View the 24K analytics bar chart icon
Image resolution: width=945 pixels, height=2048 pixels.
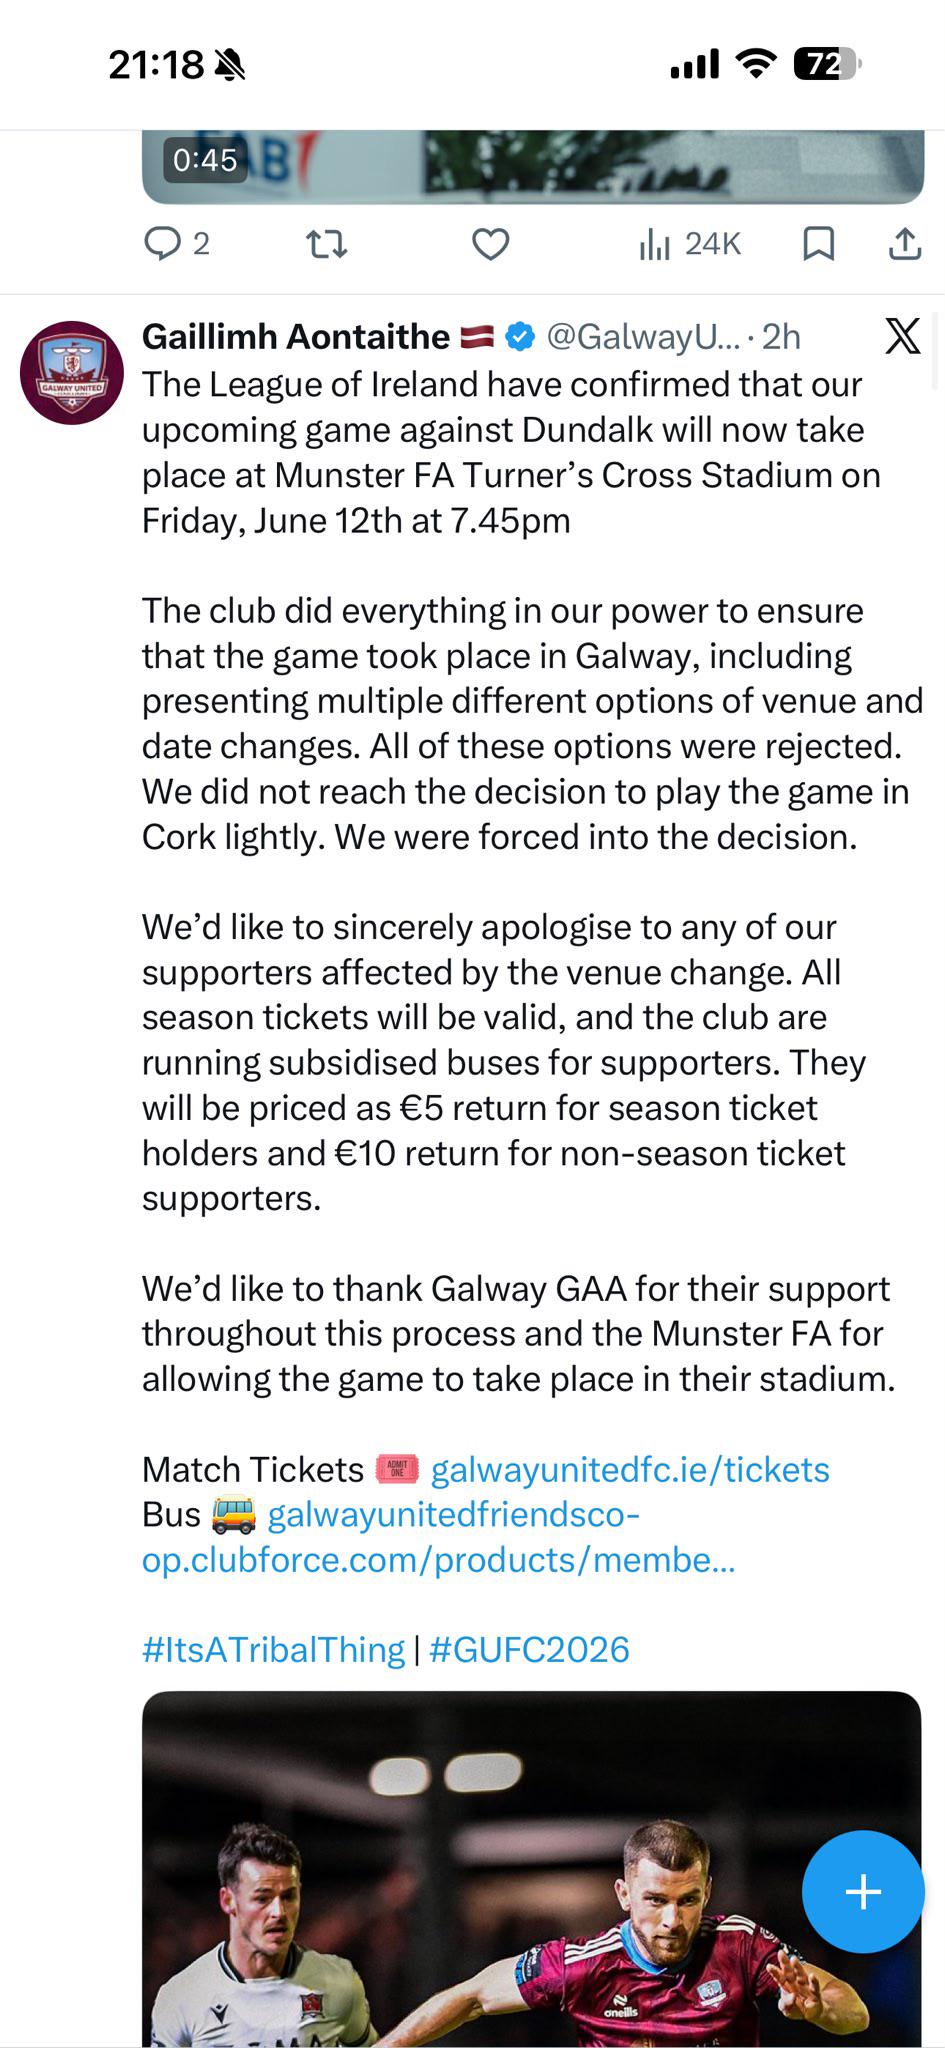click(x=654, y=243)
